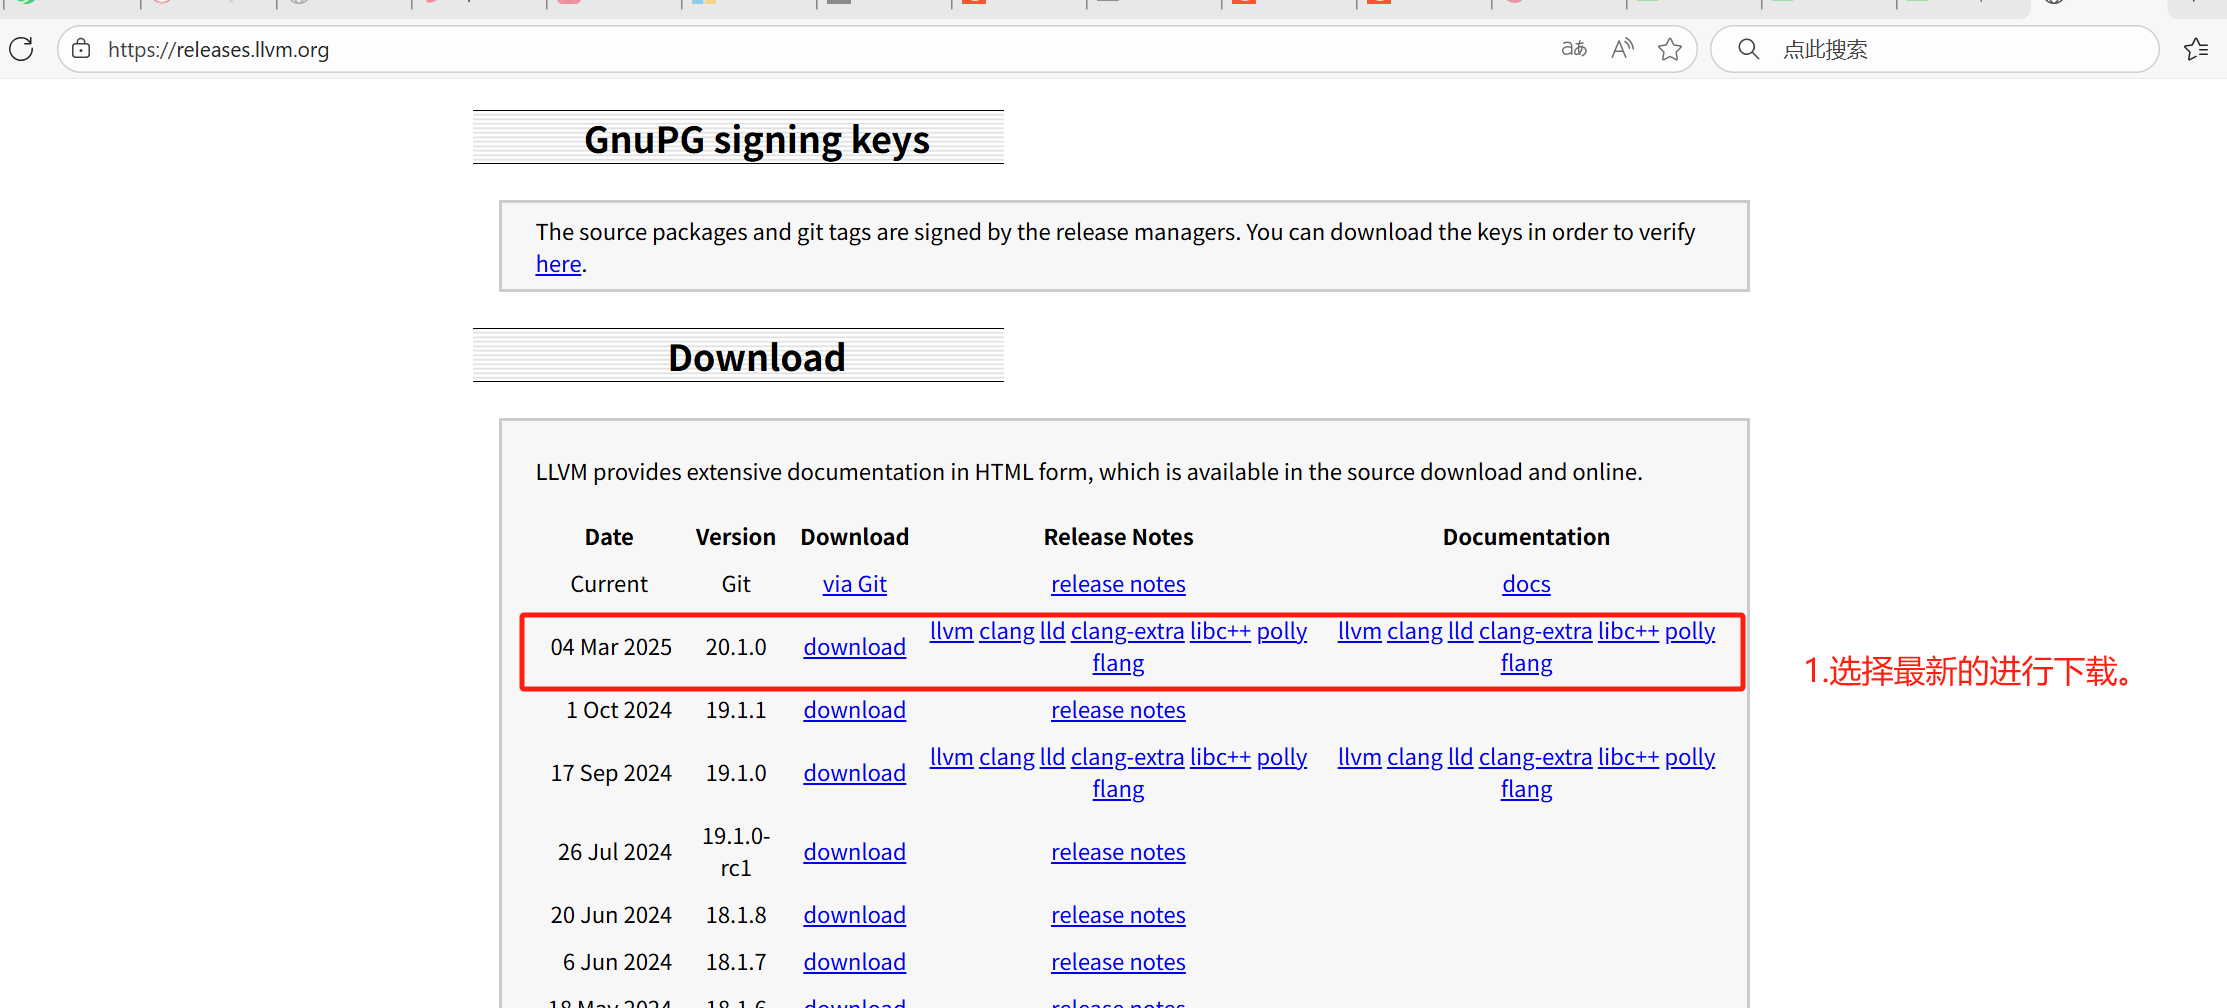2227x1008 pixels.
Task: Open 19.1.0 llvm documentation link
Action: click(1359, 757)
